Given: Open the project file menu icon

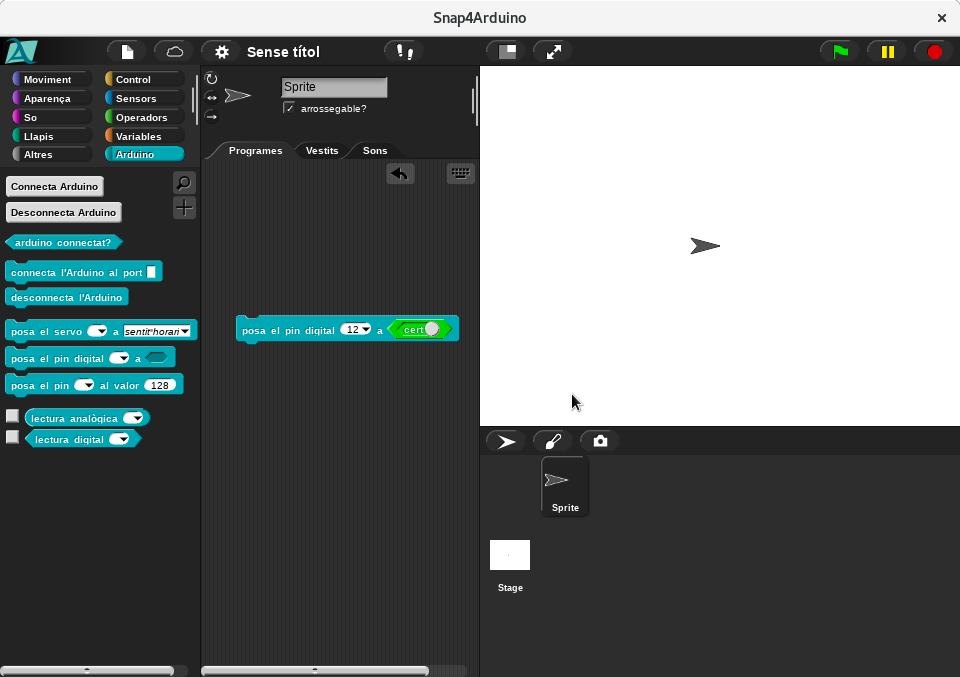Looking at the screenshot, I should click(127, 52).
